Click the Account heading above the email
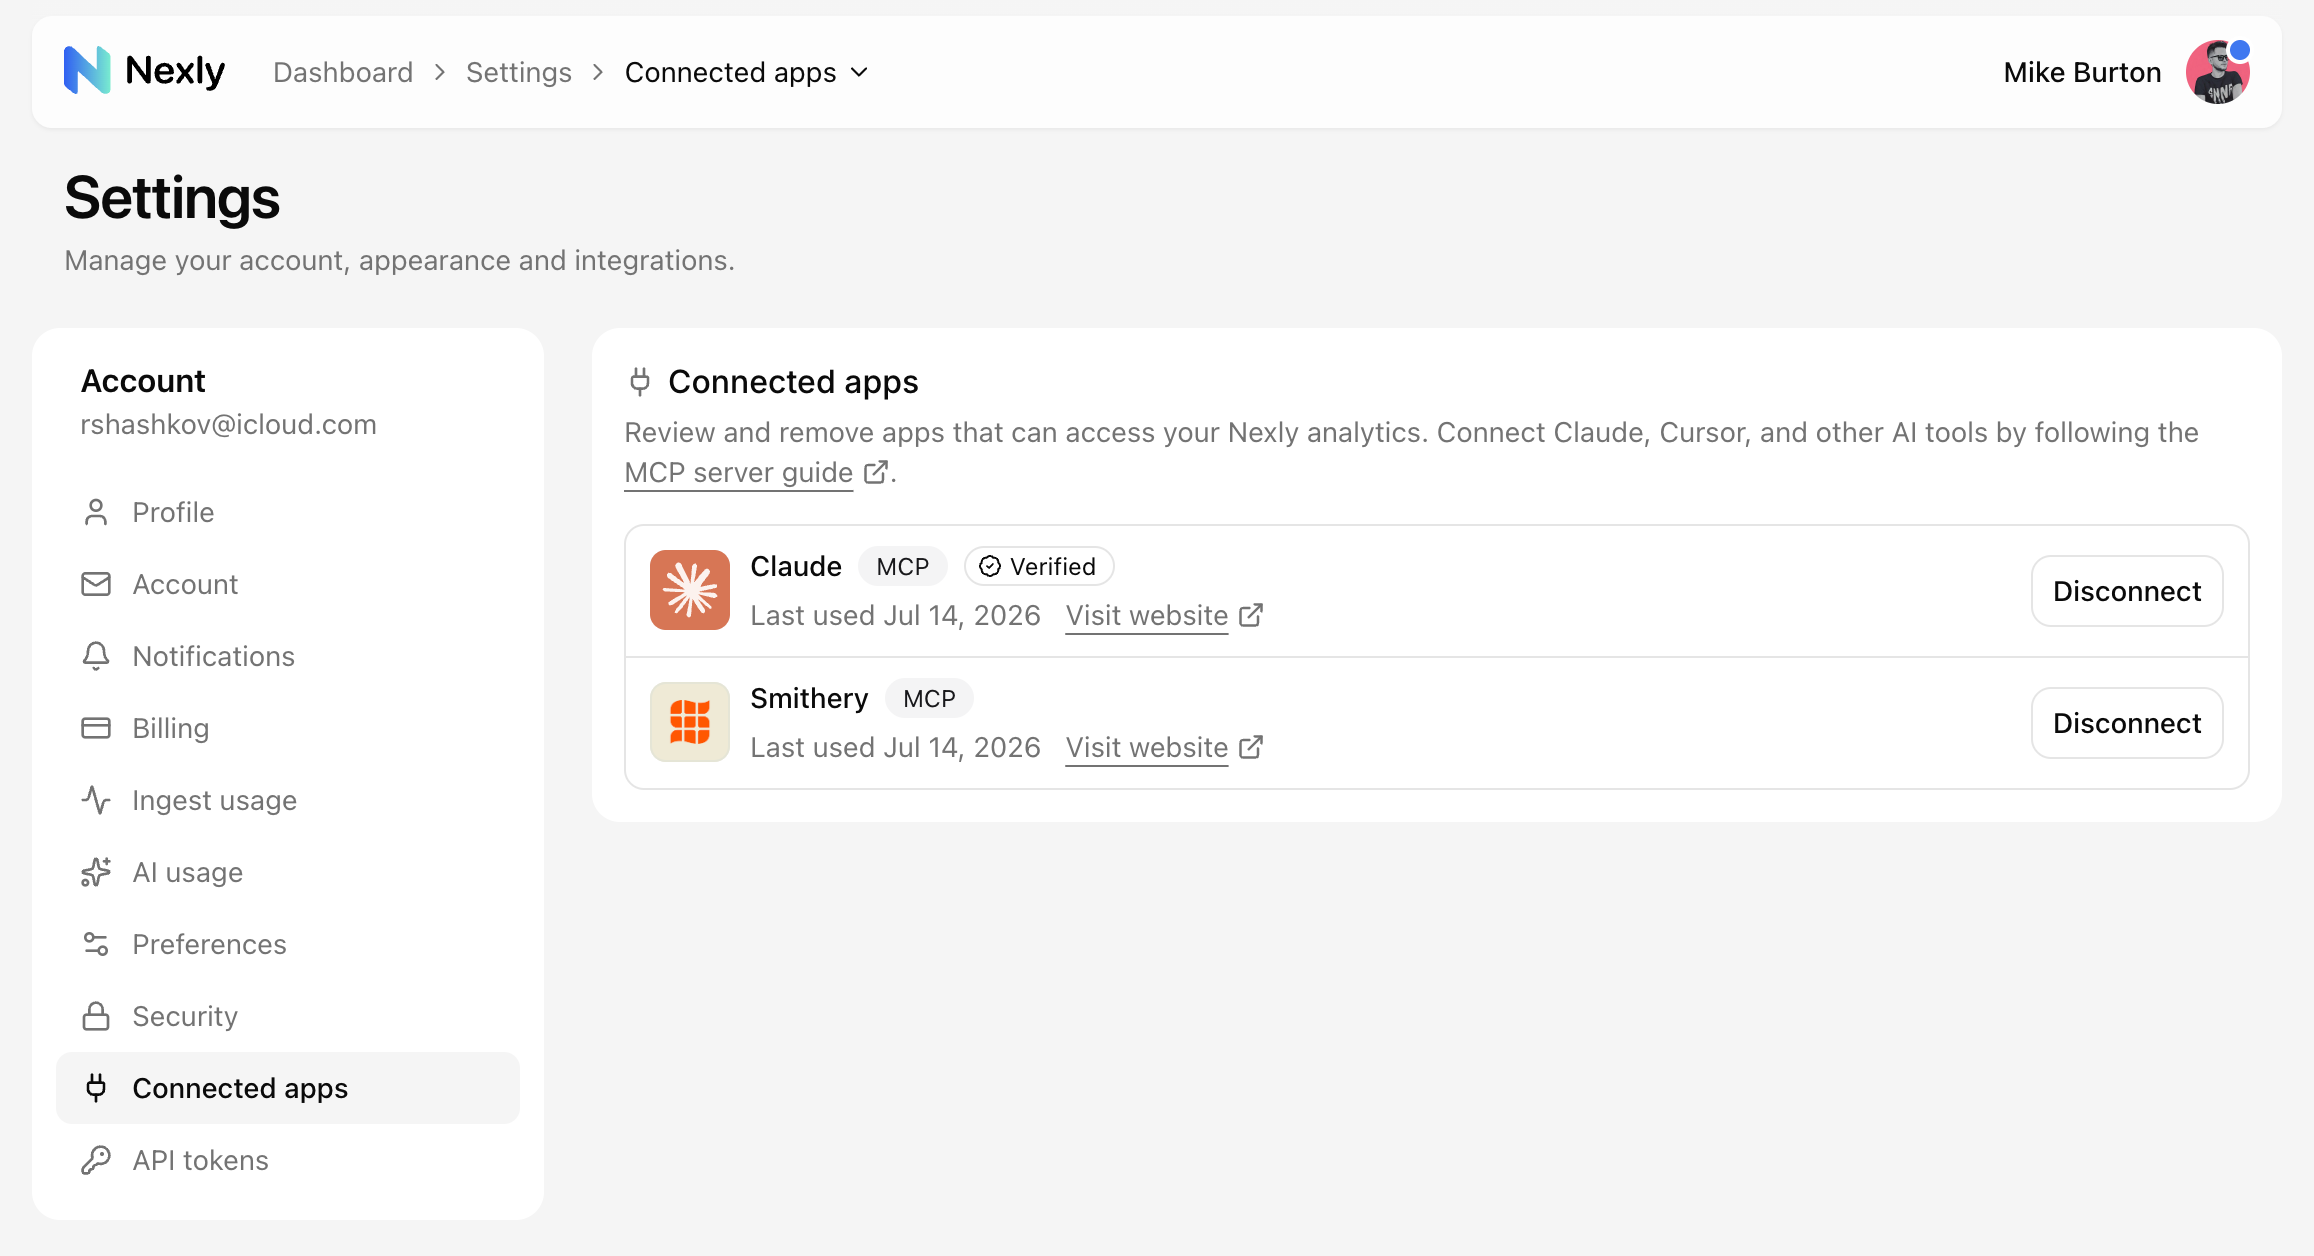This screenshot has height=1256, width=2314. [143, 381]
